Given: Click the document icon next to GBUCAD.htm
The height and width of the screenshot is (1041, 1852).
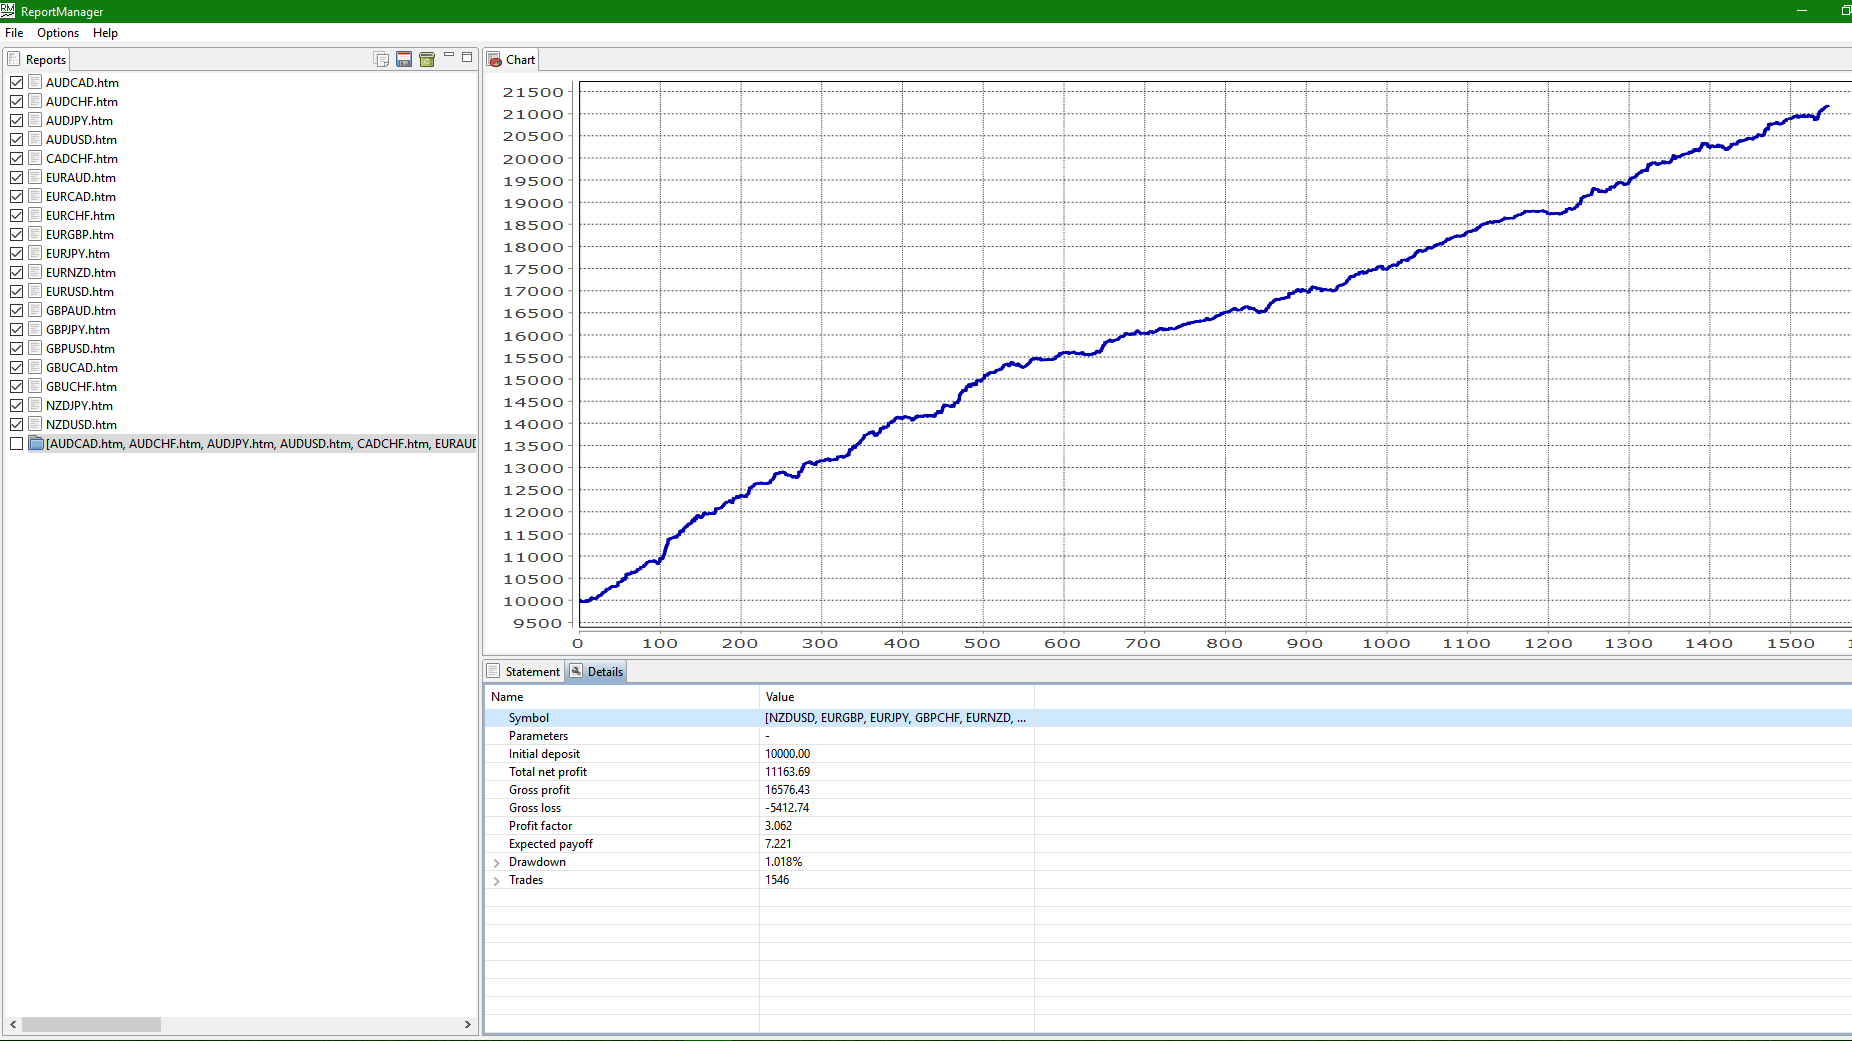Looking at the screenshot, I should coord(35,367).
